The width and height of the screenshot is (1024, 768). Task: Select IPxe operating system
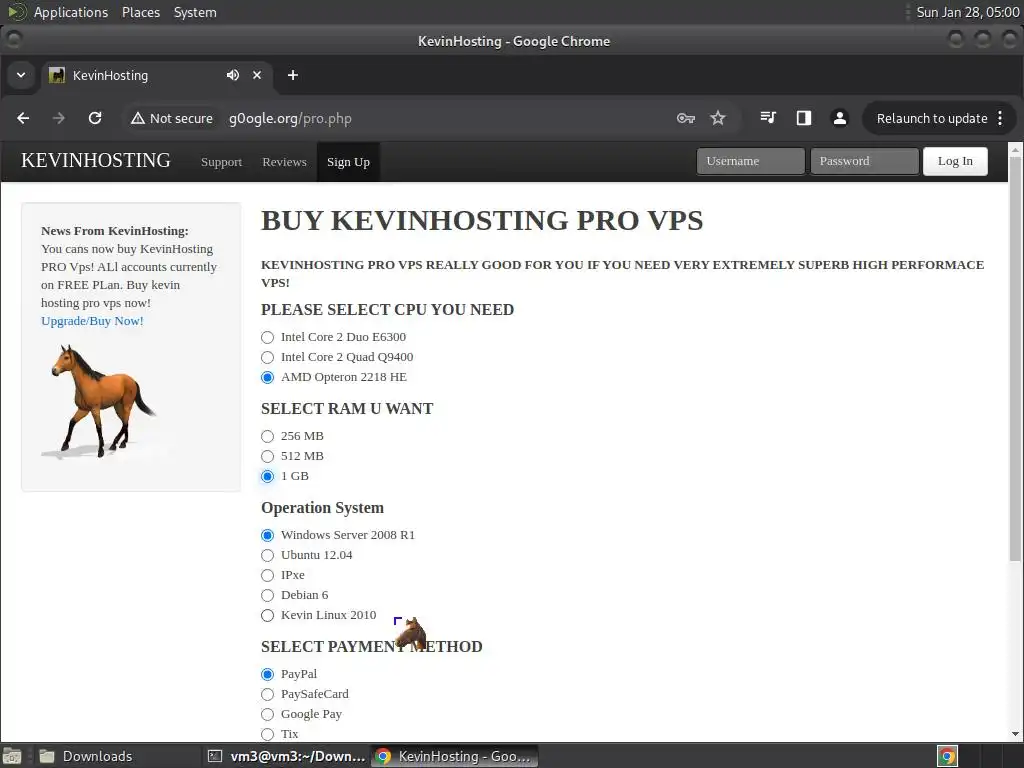tap(267, 576)
